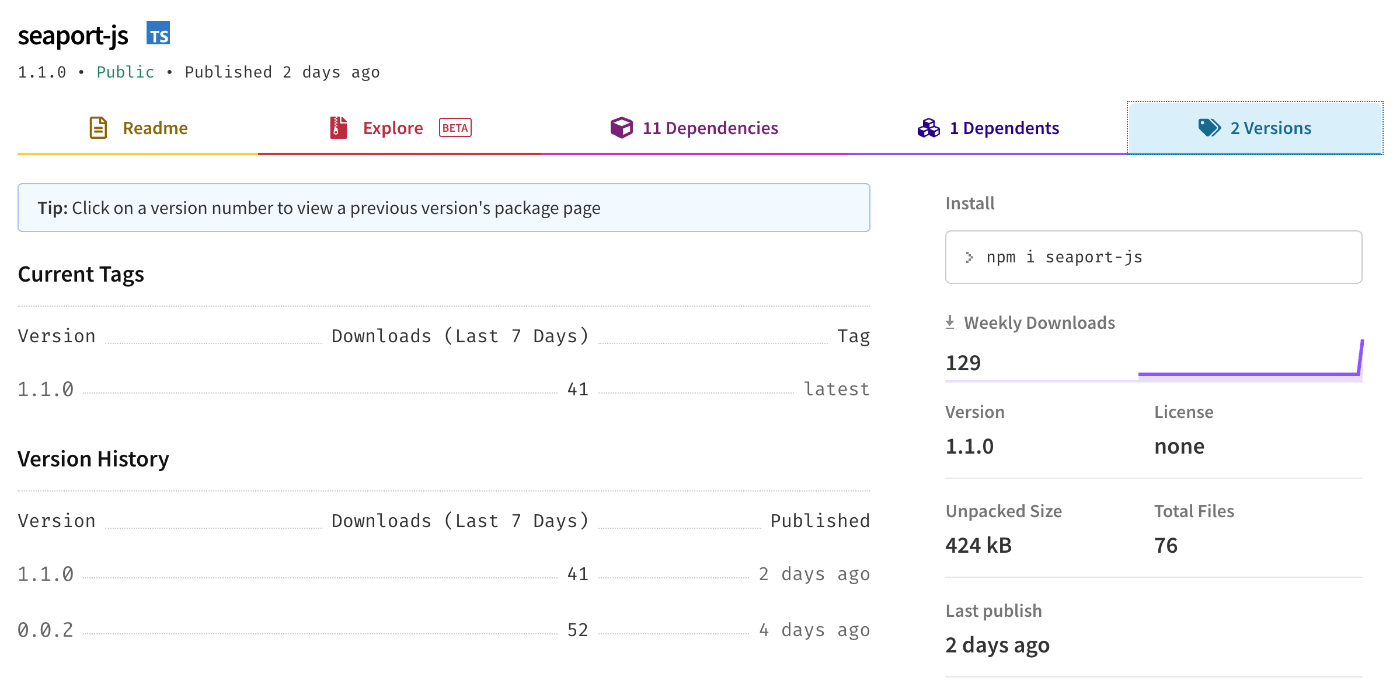Click the Last publish value 2 days ago
1400x695 pixels.
coord(998,645)
